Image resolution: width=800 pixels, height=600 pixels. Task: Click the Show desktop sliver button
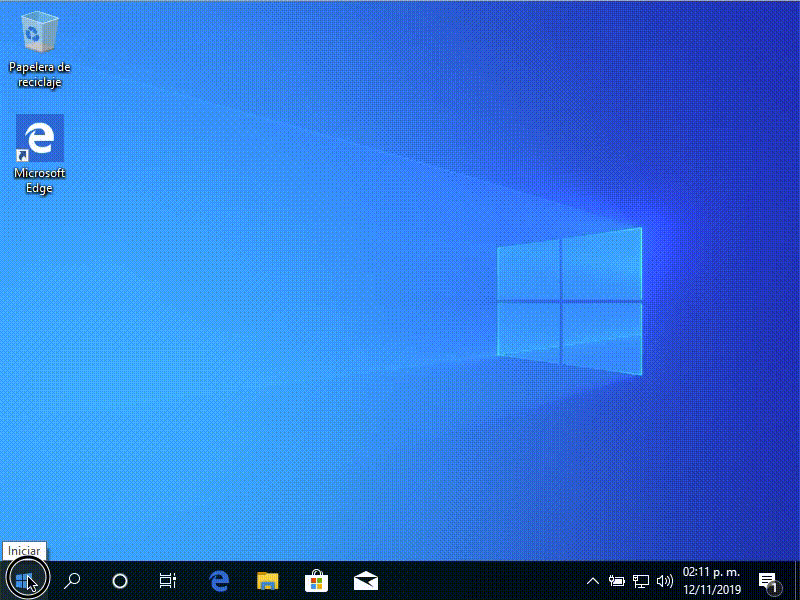[x=797, y=581]
